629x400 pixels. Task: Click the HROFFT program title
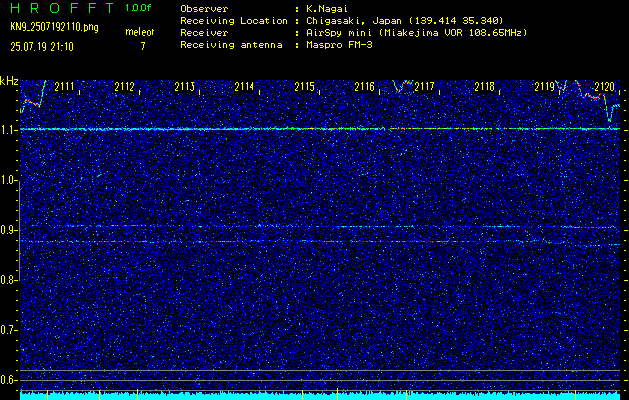62,8
